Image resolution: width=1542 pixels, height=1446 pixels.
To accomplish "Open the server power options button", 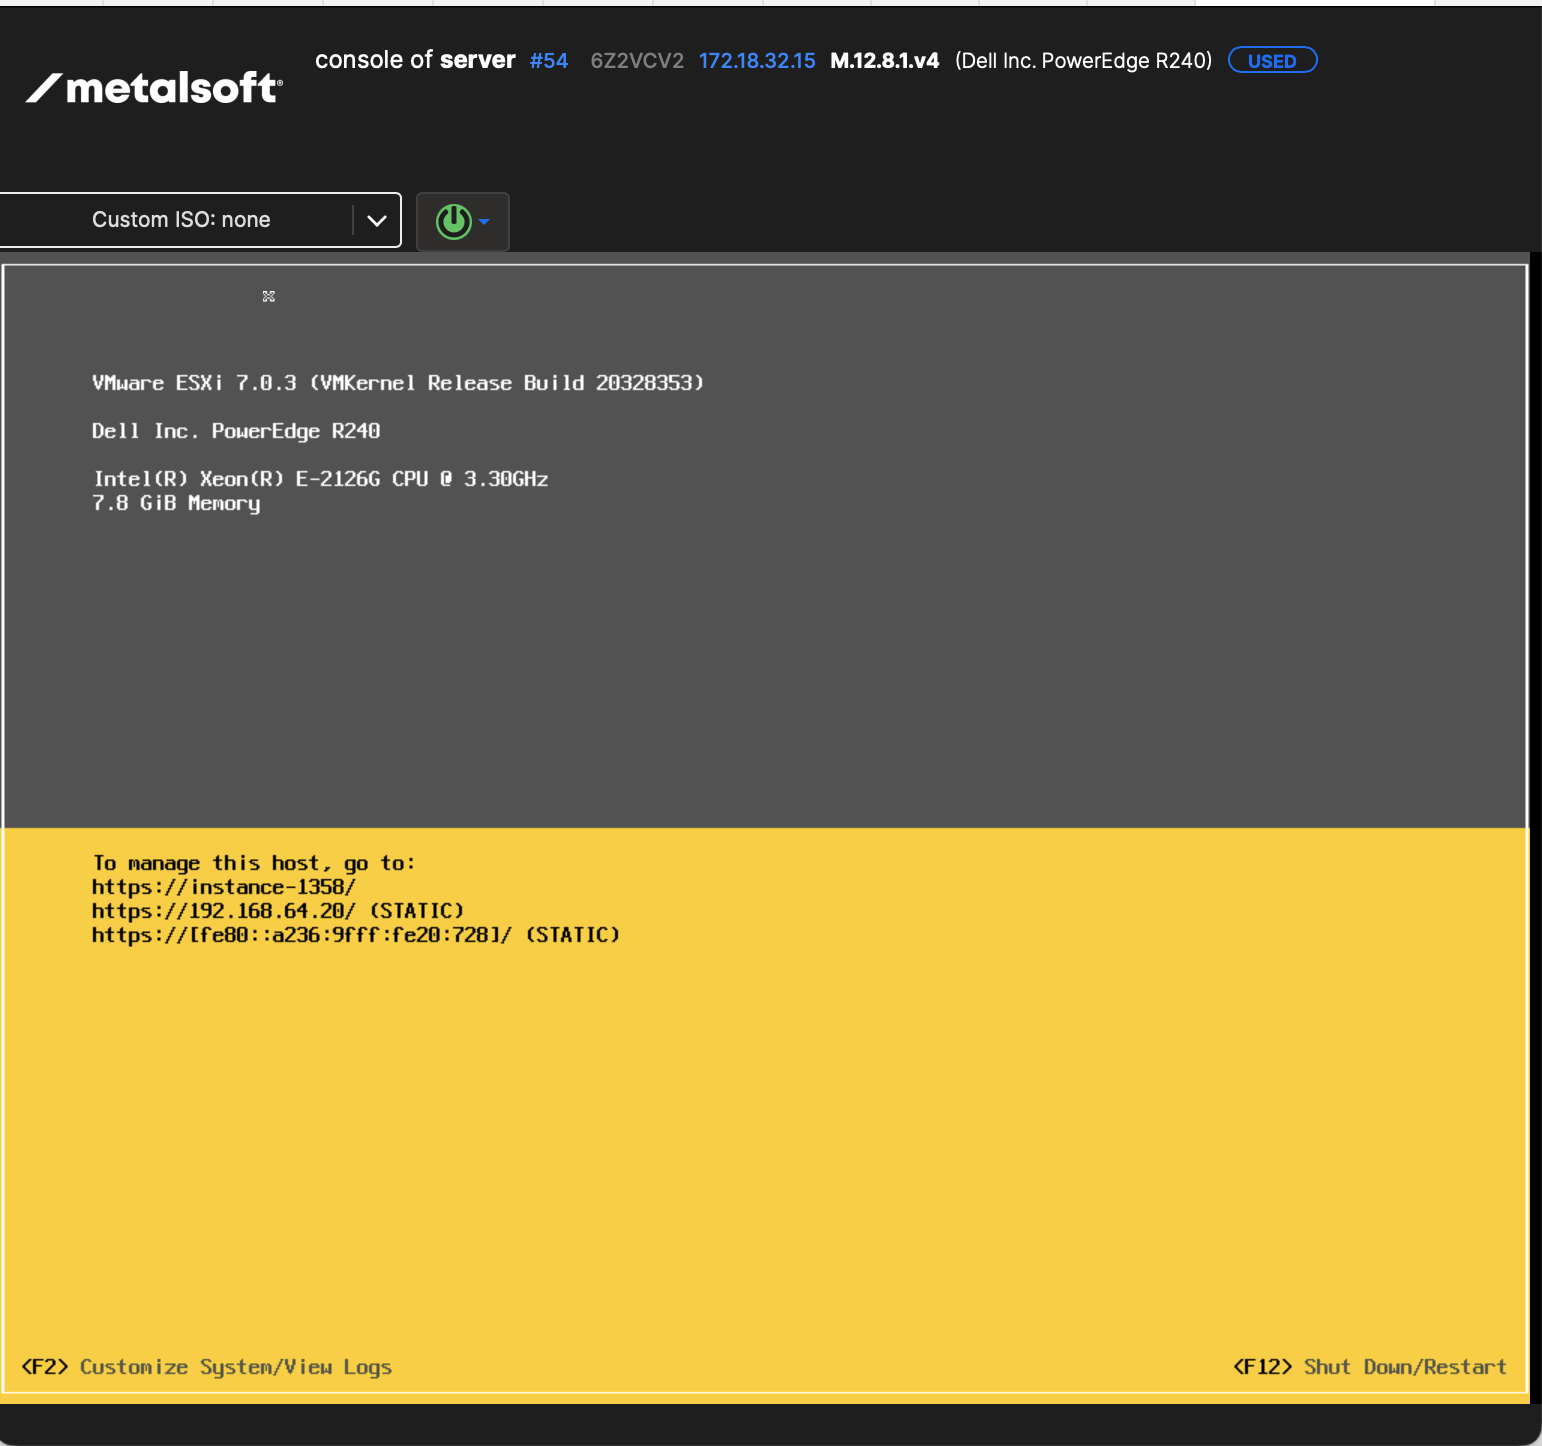I will tap(462, 221).
